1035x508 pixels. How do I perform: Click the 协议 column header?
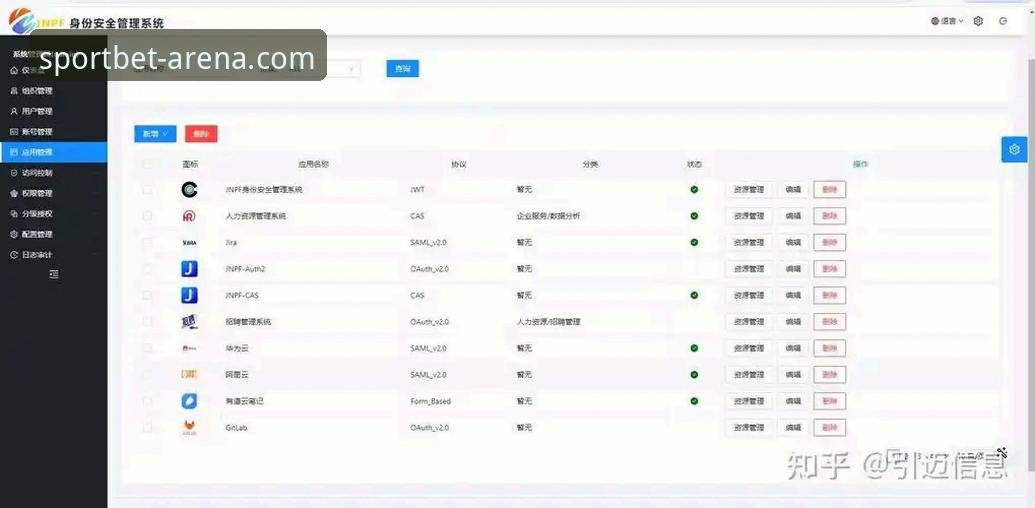(x=459, y=164)
